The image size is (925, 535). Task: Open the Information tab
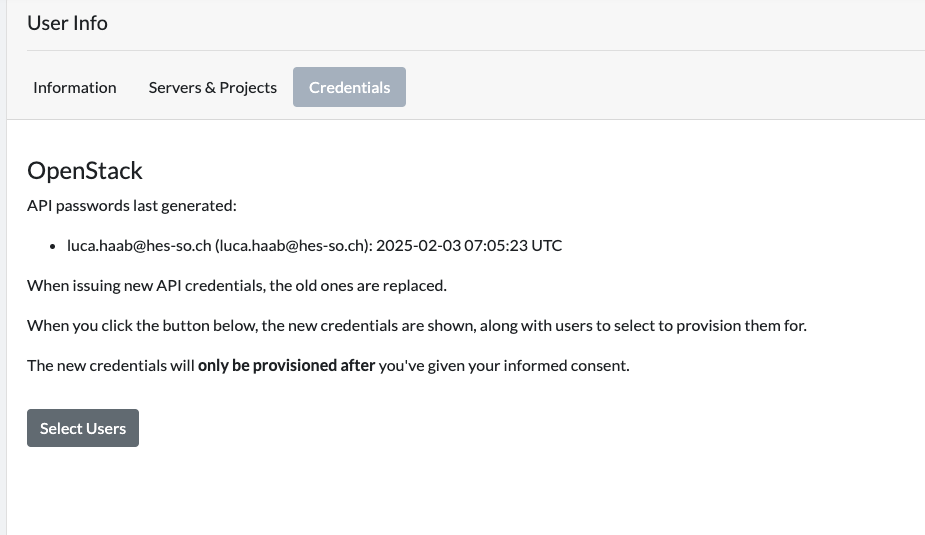click(x=75, y=87)
